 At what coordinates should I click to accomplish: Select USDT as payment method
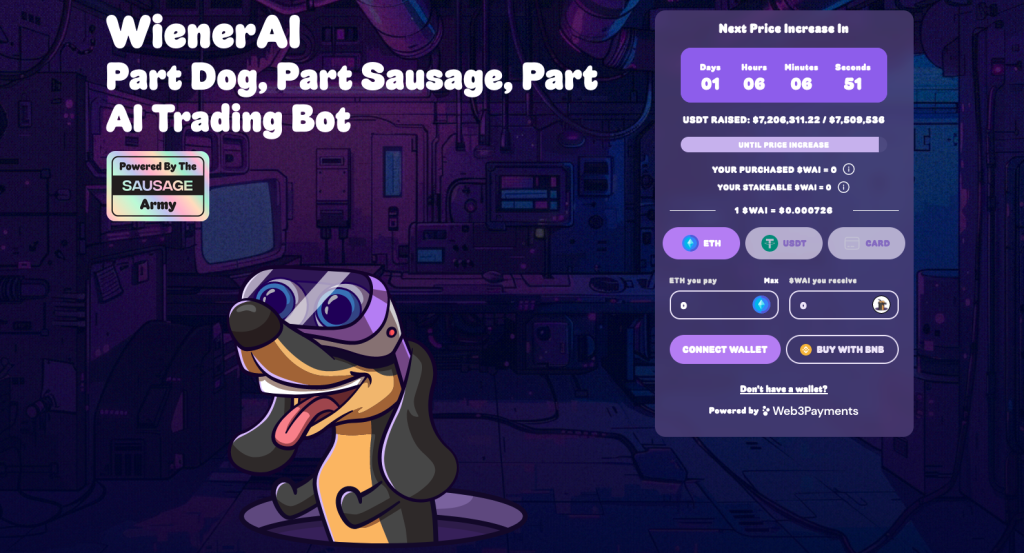click(x=784, y=244)
